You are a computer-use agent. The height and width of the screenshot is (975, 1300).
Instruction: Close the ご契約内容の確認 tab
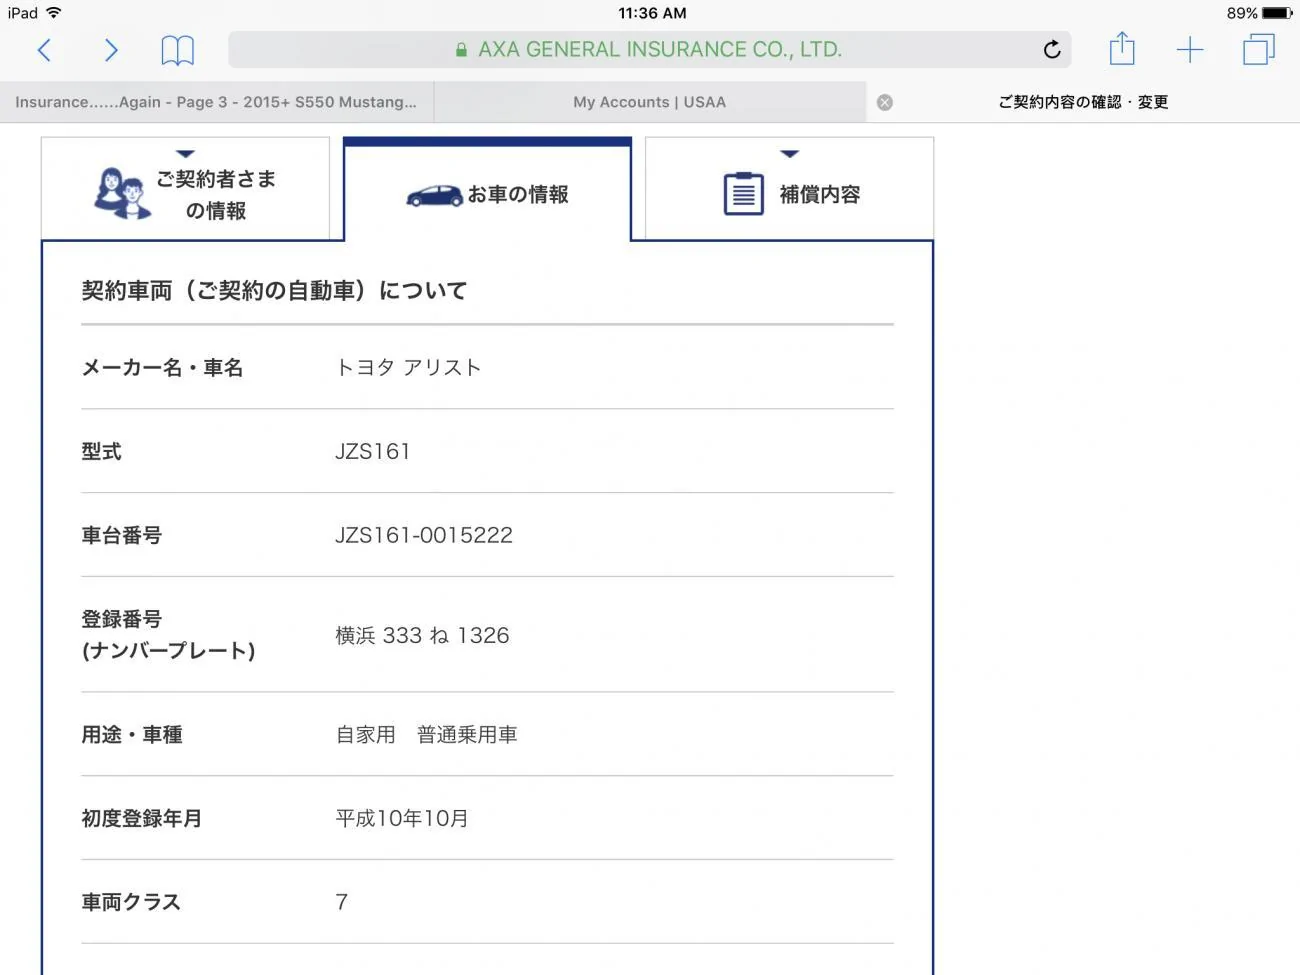[x=885, y=102]
